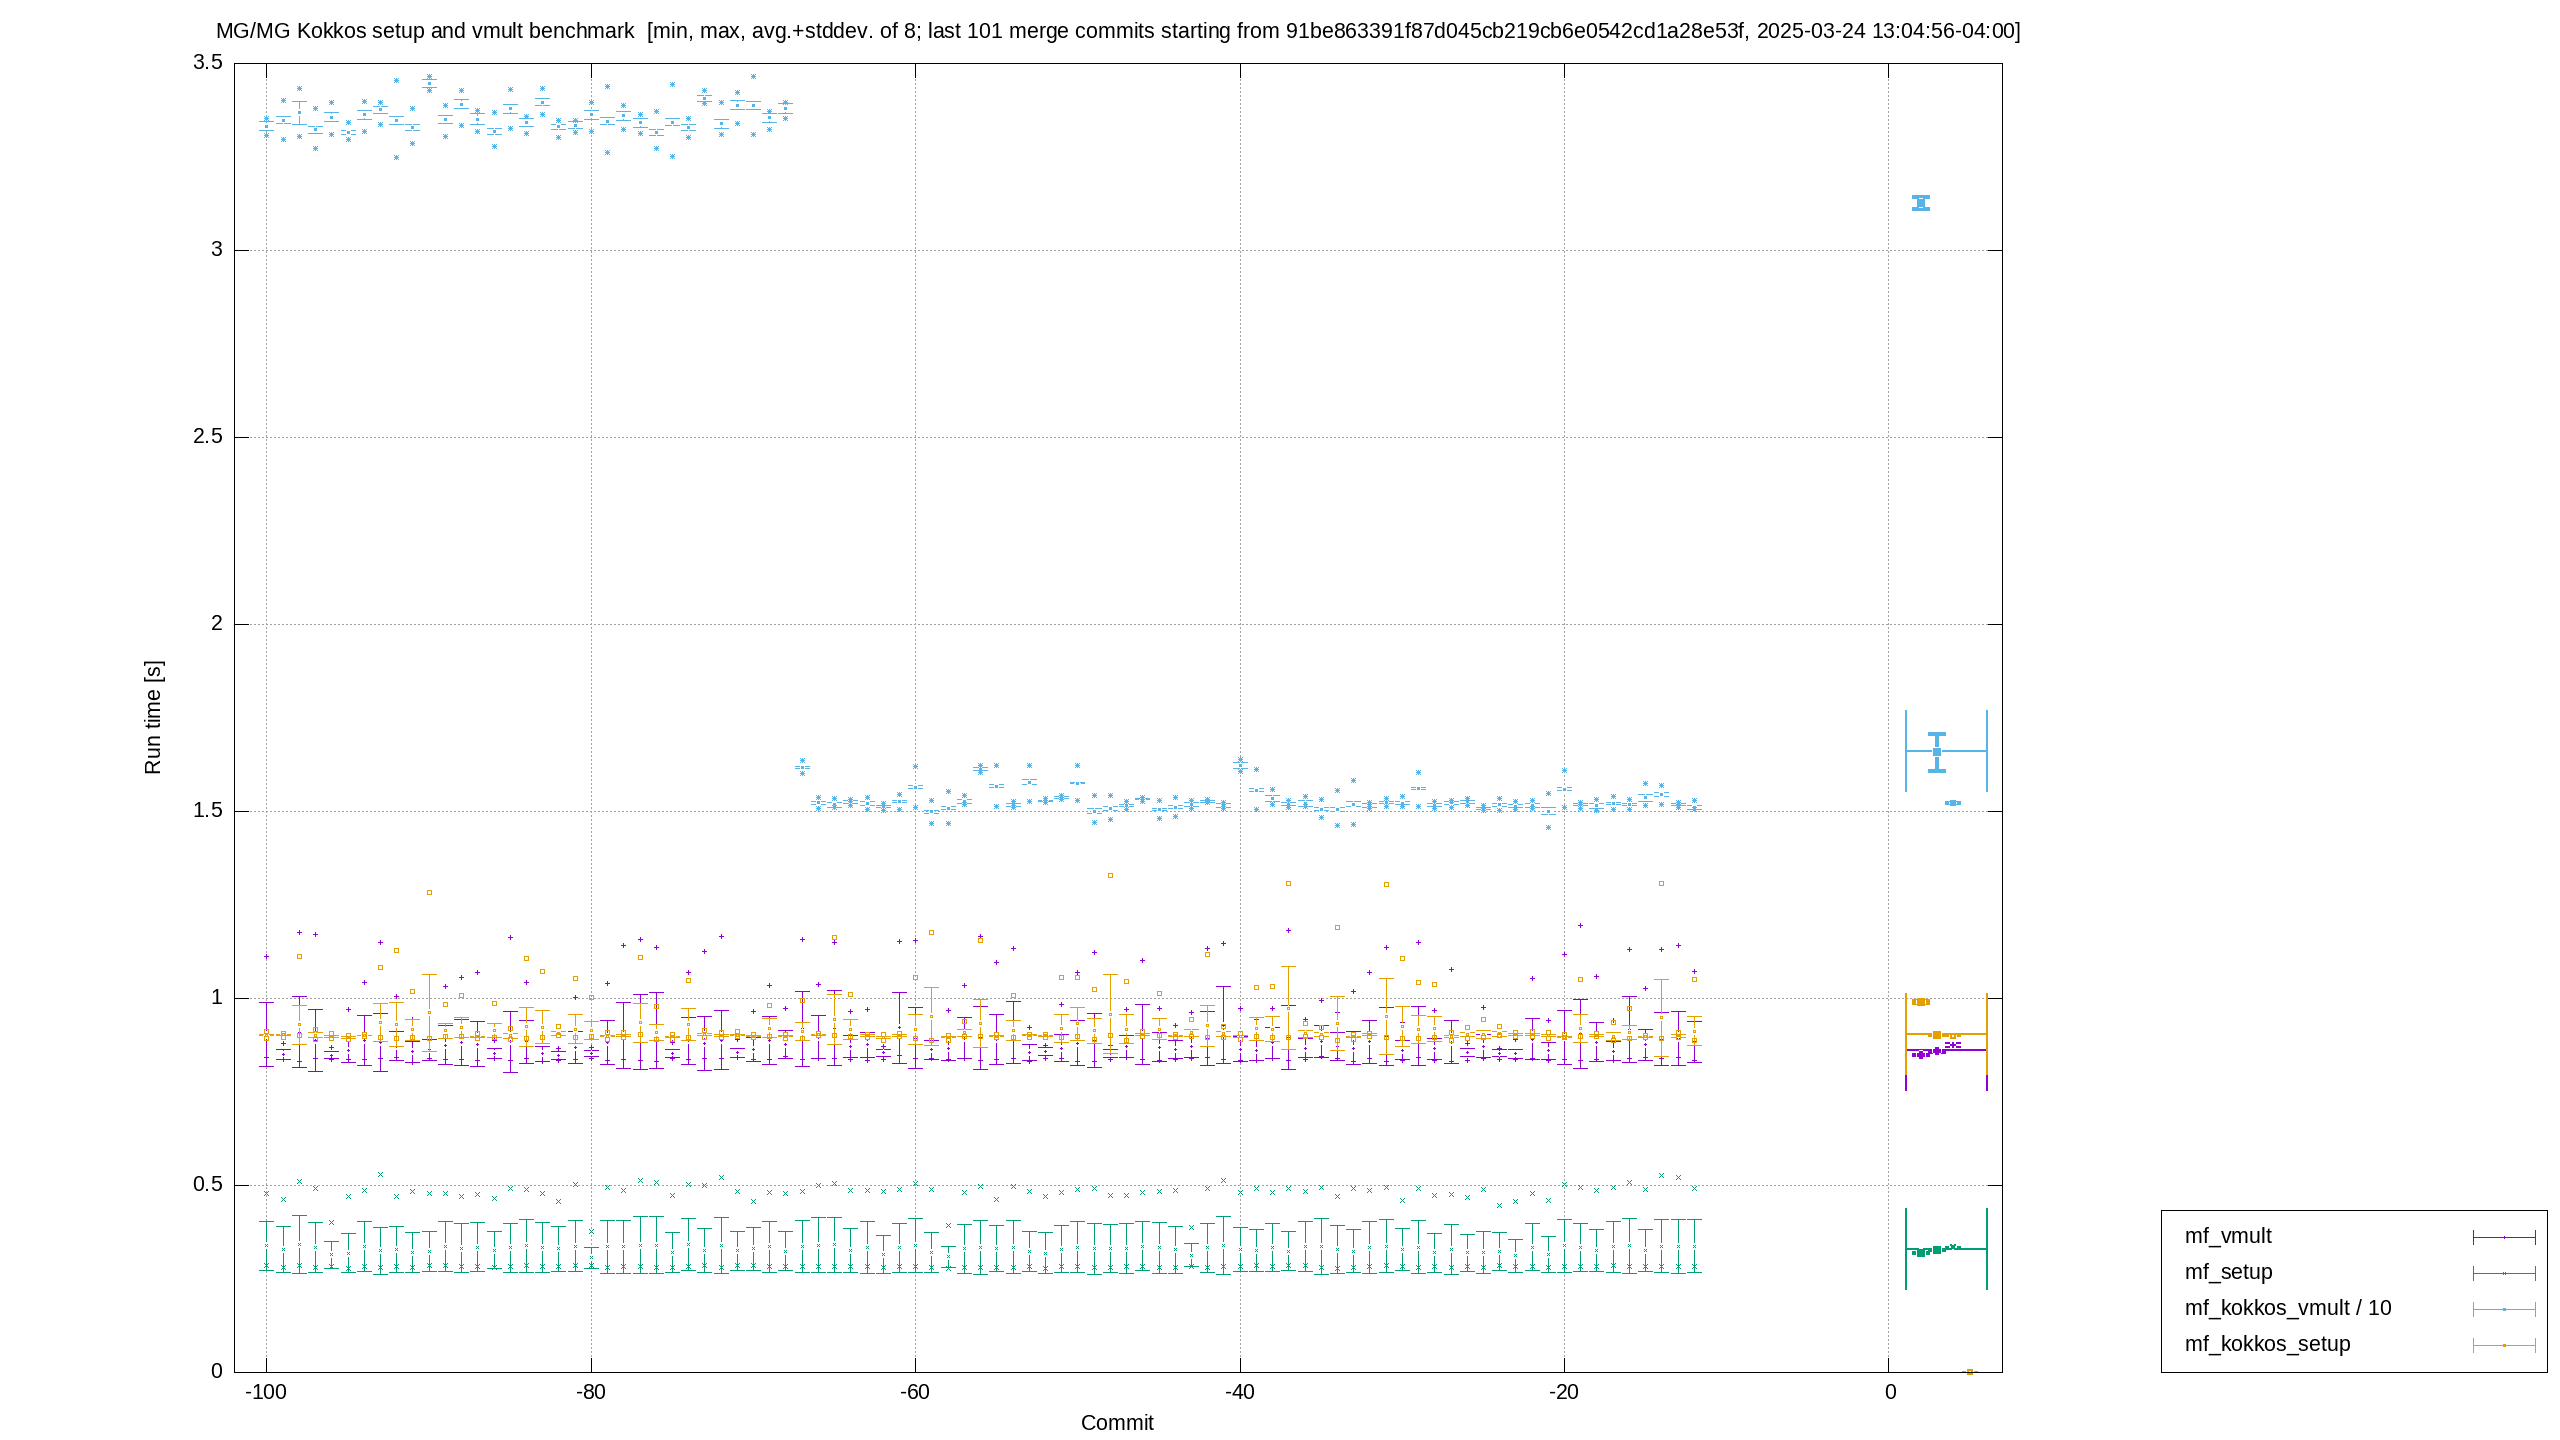Image resolution: width=2560 pixels, height=1440 pixels.
Task: Click the -60 x-axis tick label
Action: [914, 1392]
